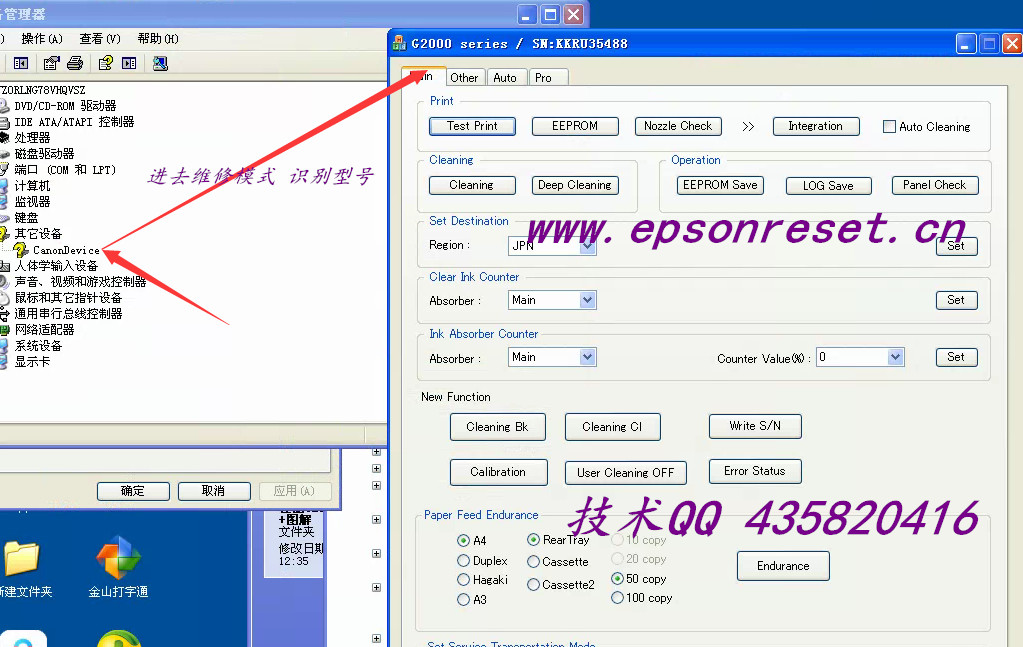Select the Duplex paper radio button
This screenshot has height=647, width=1023.
pyautogui.click(x=463, y=561)
